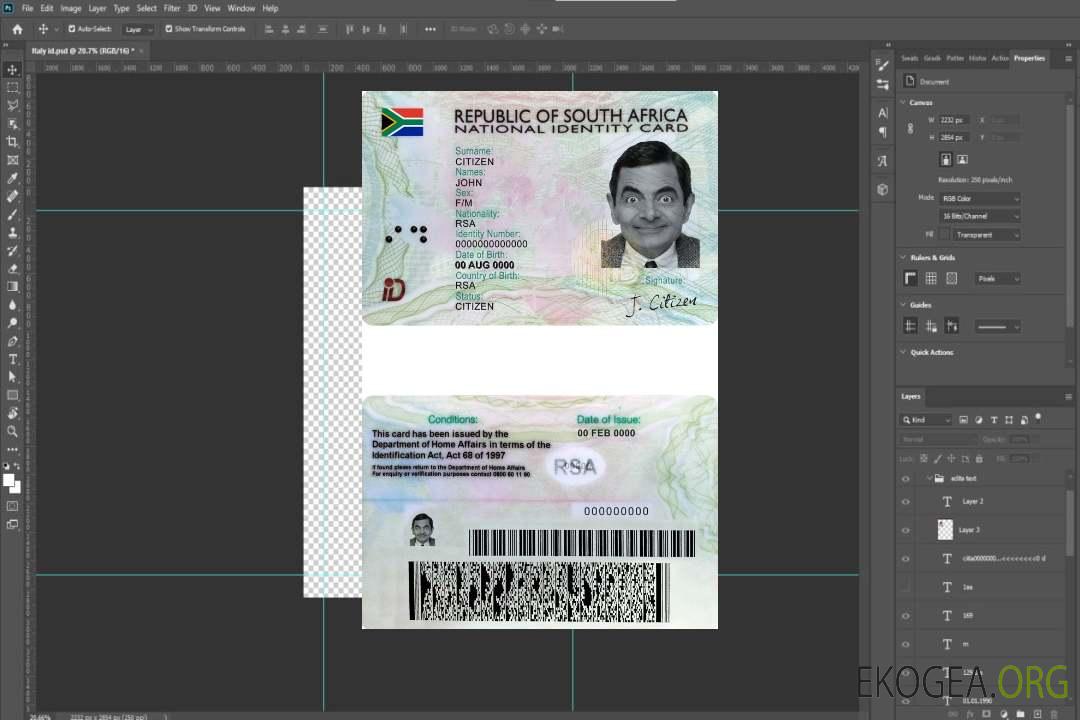Screen dimensions: 1080x720
Task: Select the Eyedropper tool
Action: 12,178
